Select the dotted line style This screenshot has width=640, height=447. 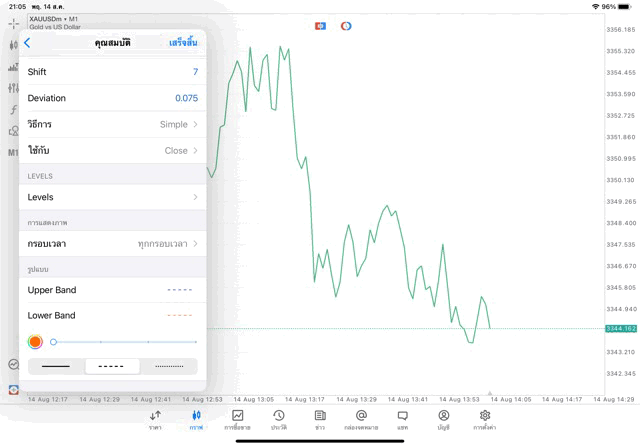click(169, 367)
